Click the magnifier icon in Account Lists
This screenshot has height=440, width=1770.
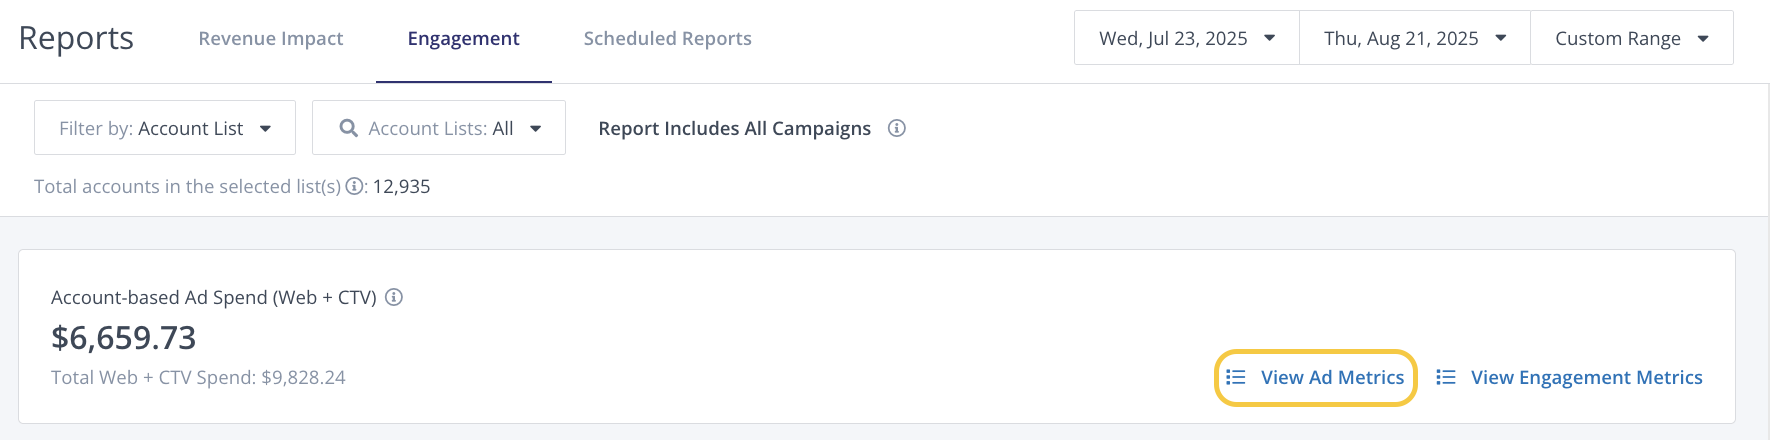pyautogui.click(x=349, y=128)
